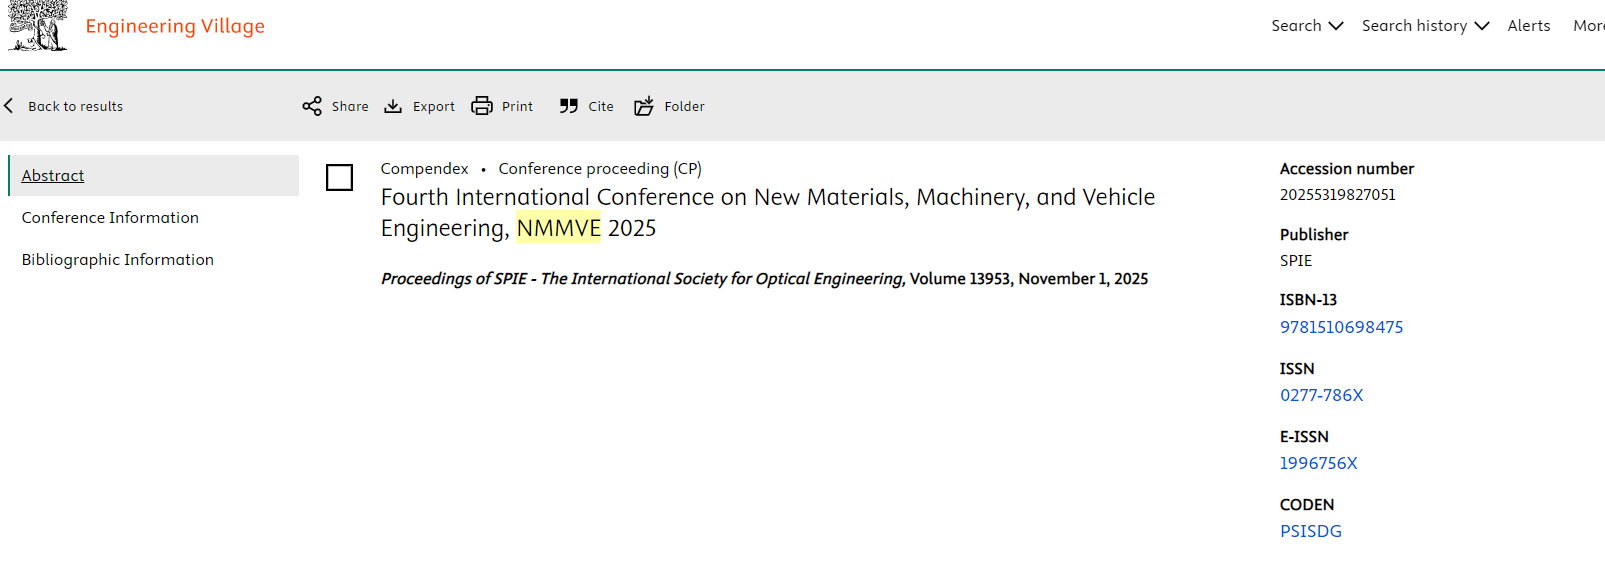Select the record checkbox beside title
Viewport: 1605px width, 569px height.
(x=339, y=178)
